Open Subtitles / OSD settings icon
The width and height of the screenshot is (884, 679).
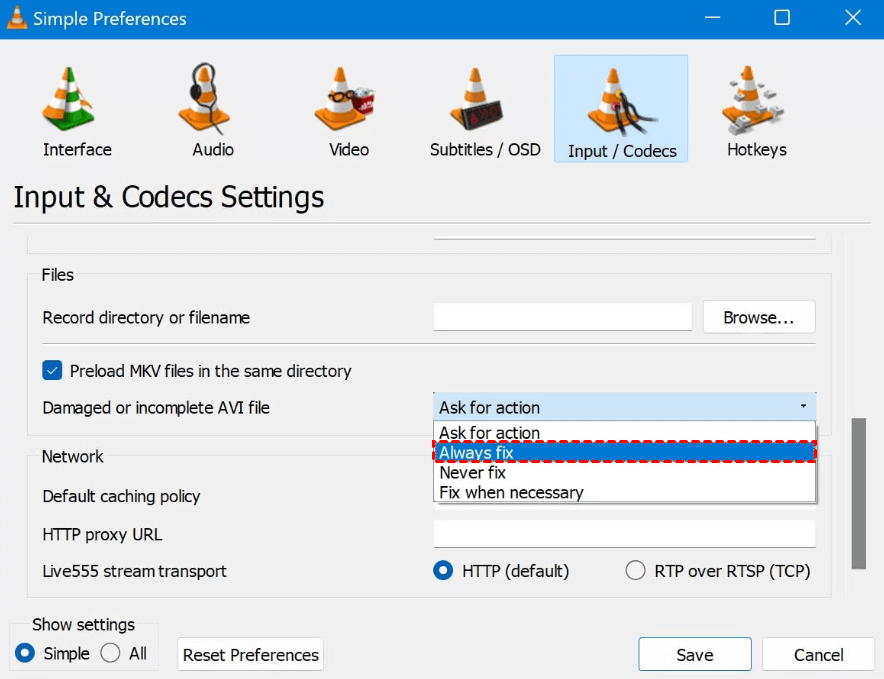484,103
